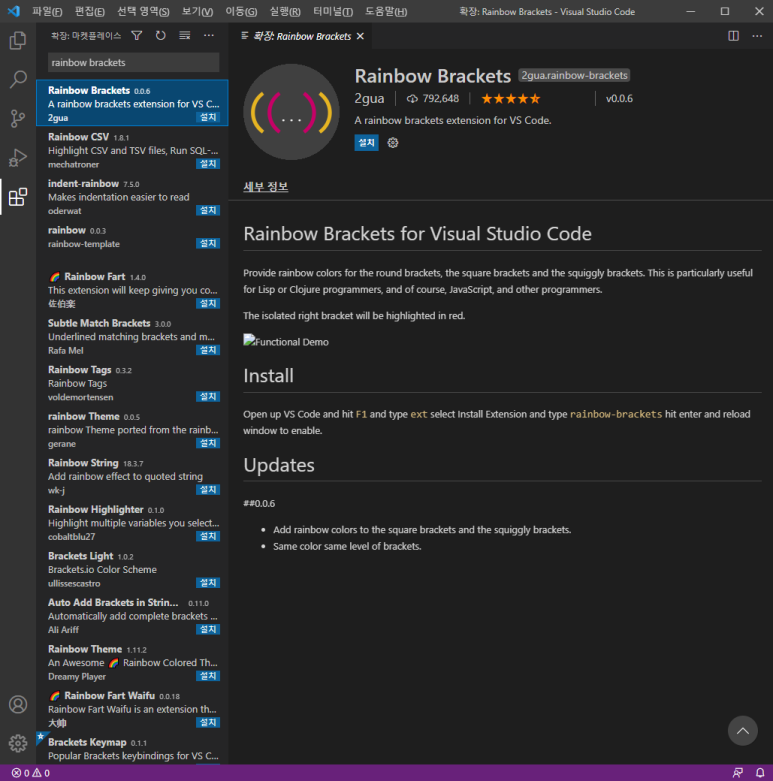Refresh the extension marketplace list
Viewport: 773px width, 781px height.
click(160, 35)
